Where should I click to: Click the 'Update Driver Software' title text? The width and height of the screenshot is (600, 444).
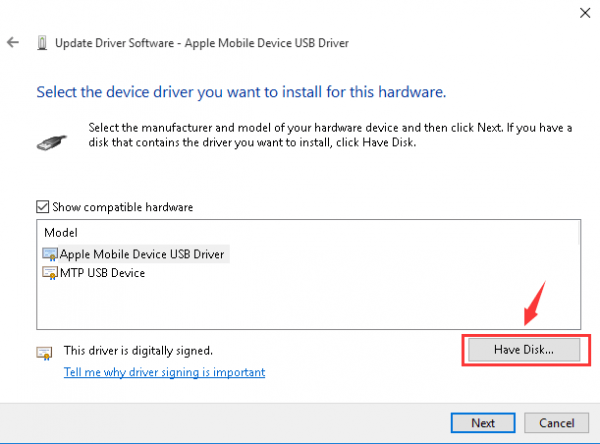(202, 44)
